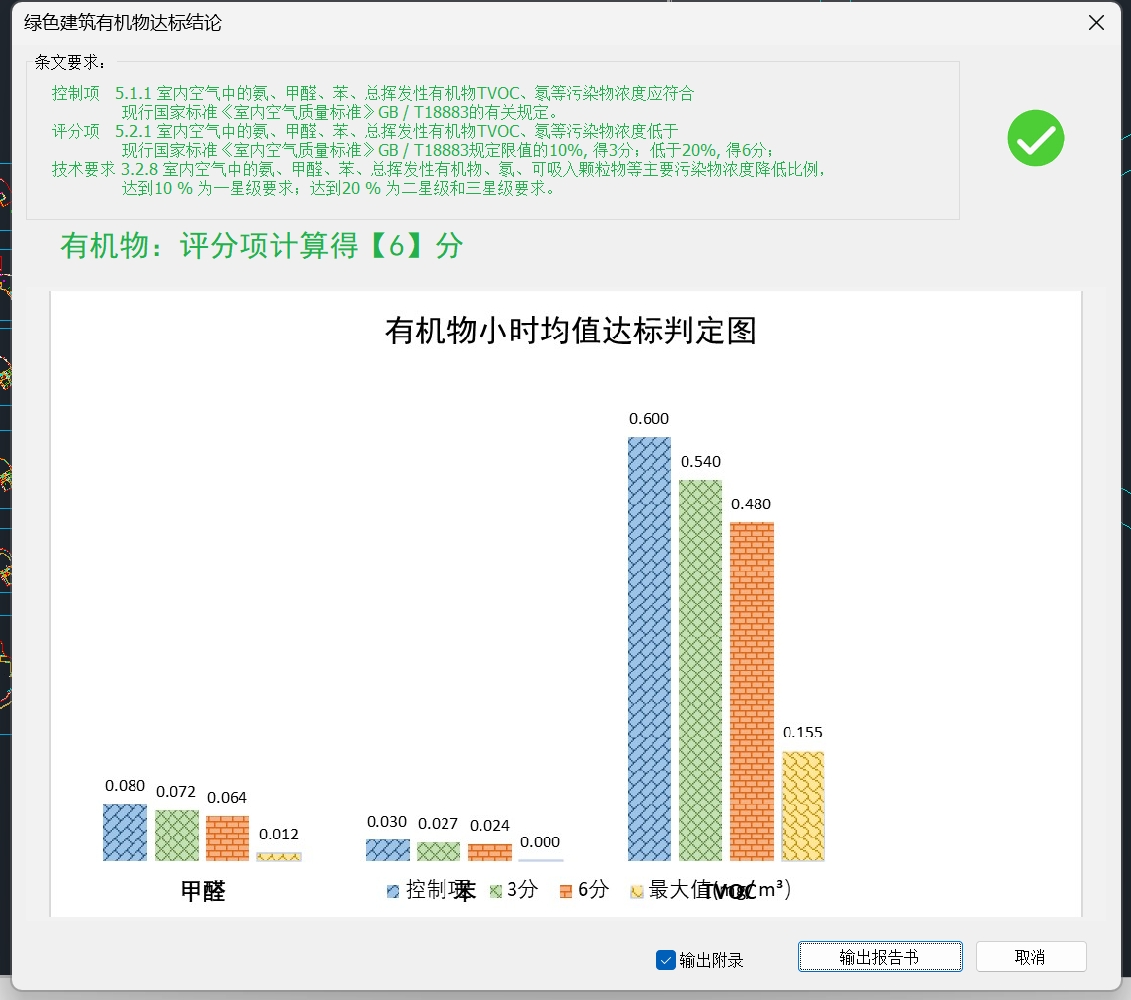Click the yellow 最大值 legend marker
This screenshot has height=1000, width=1131.
click(636, 891)
